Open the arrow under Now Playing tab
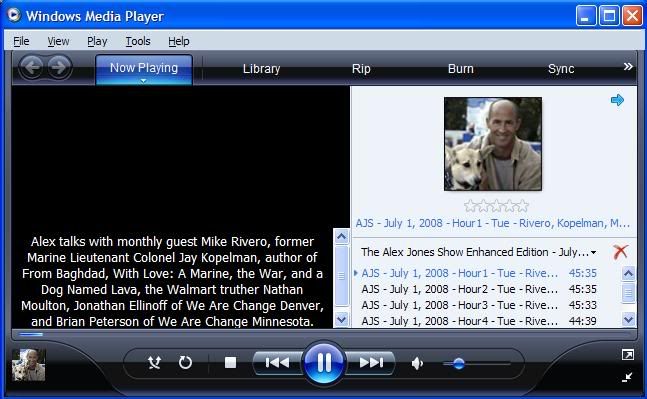 tap(143, 80)
